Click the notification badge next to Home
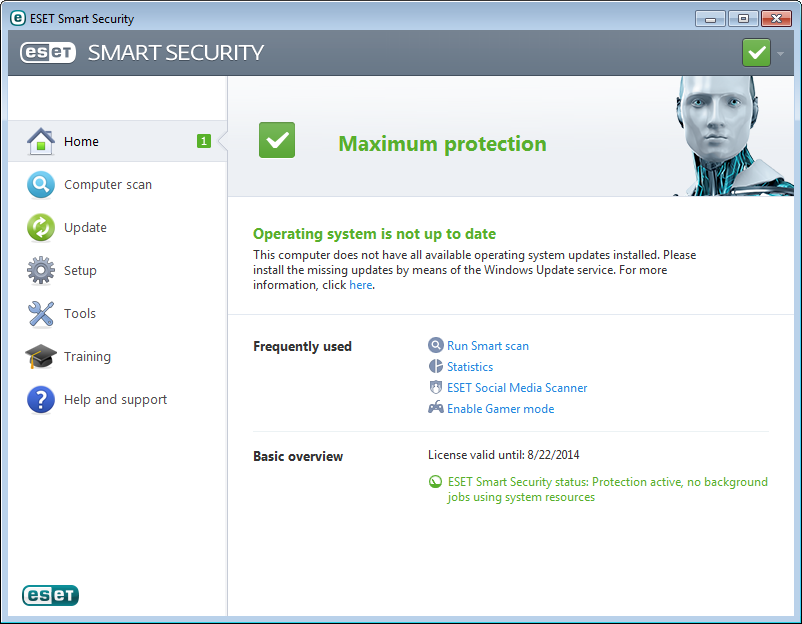This screenshot has width=802, height=624. 204,142
